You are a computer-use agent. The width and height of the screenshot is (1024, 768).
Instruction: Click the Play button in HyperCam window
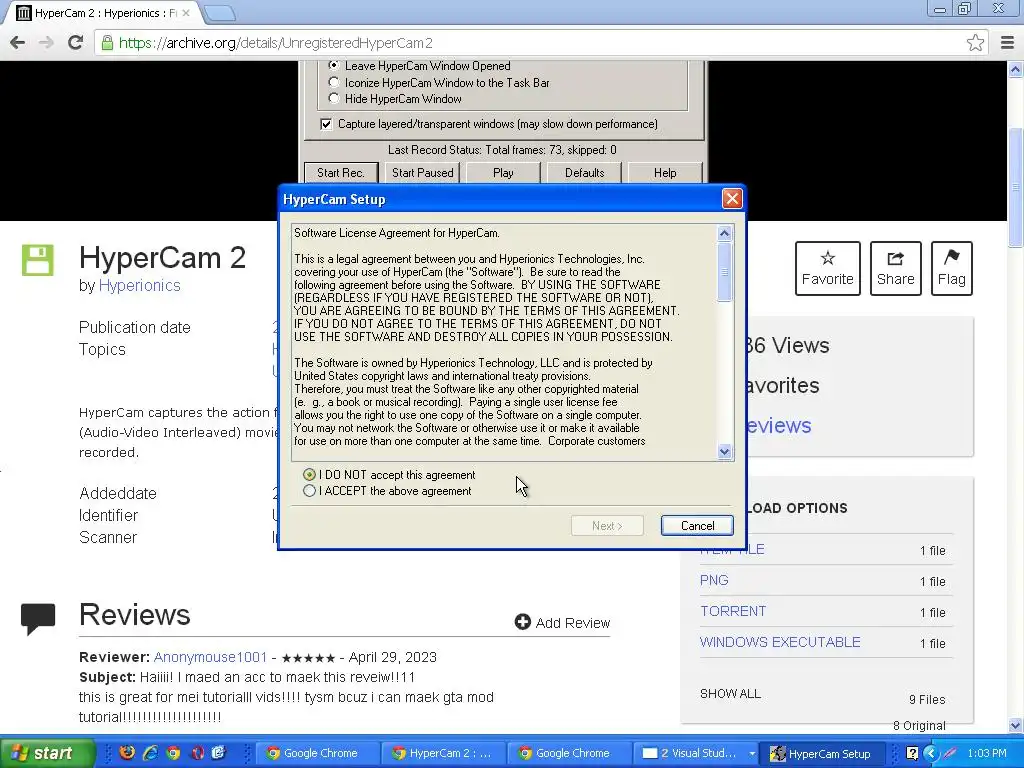[503, 173]
